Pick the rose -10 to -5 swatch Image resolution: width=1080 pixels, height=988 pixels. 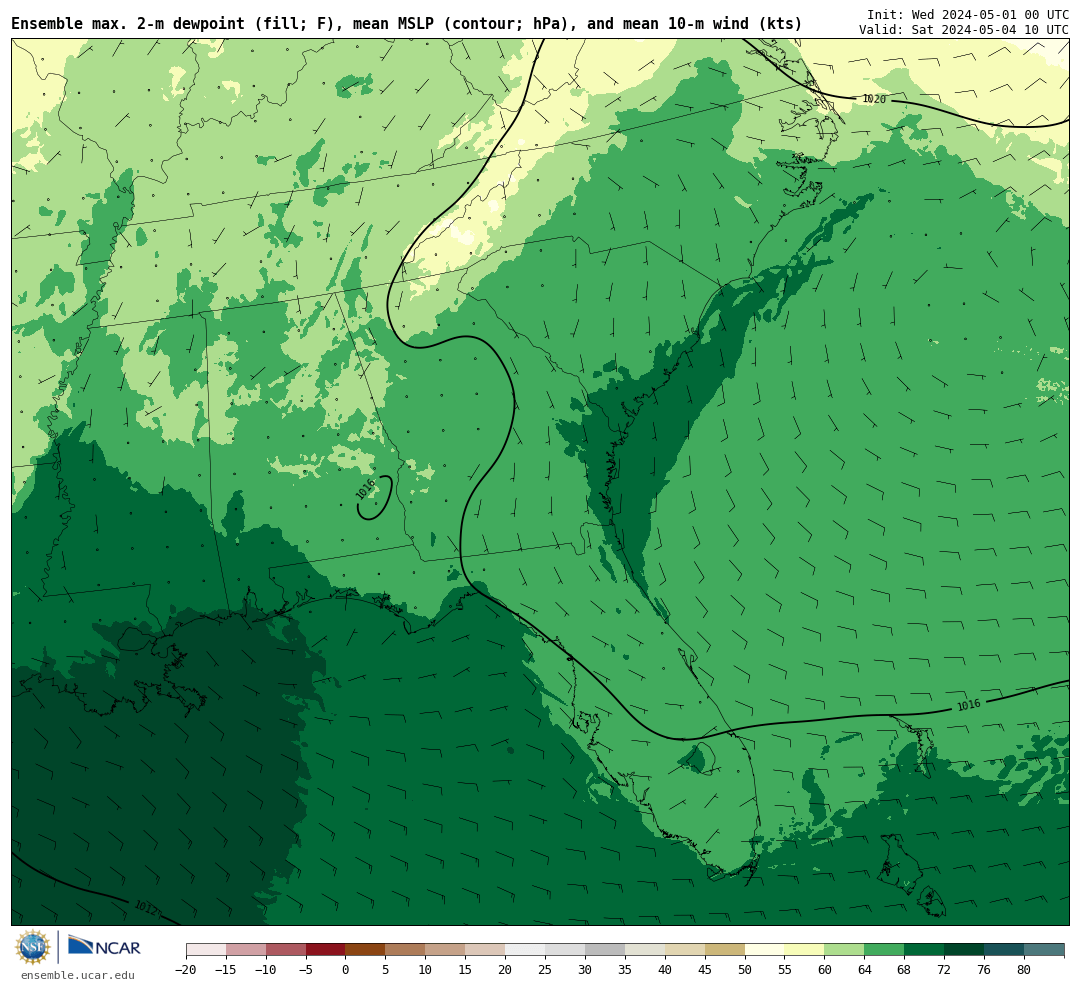[286, 950]
